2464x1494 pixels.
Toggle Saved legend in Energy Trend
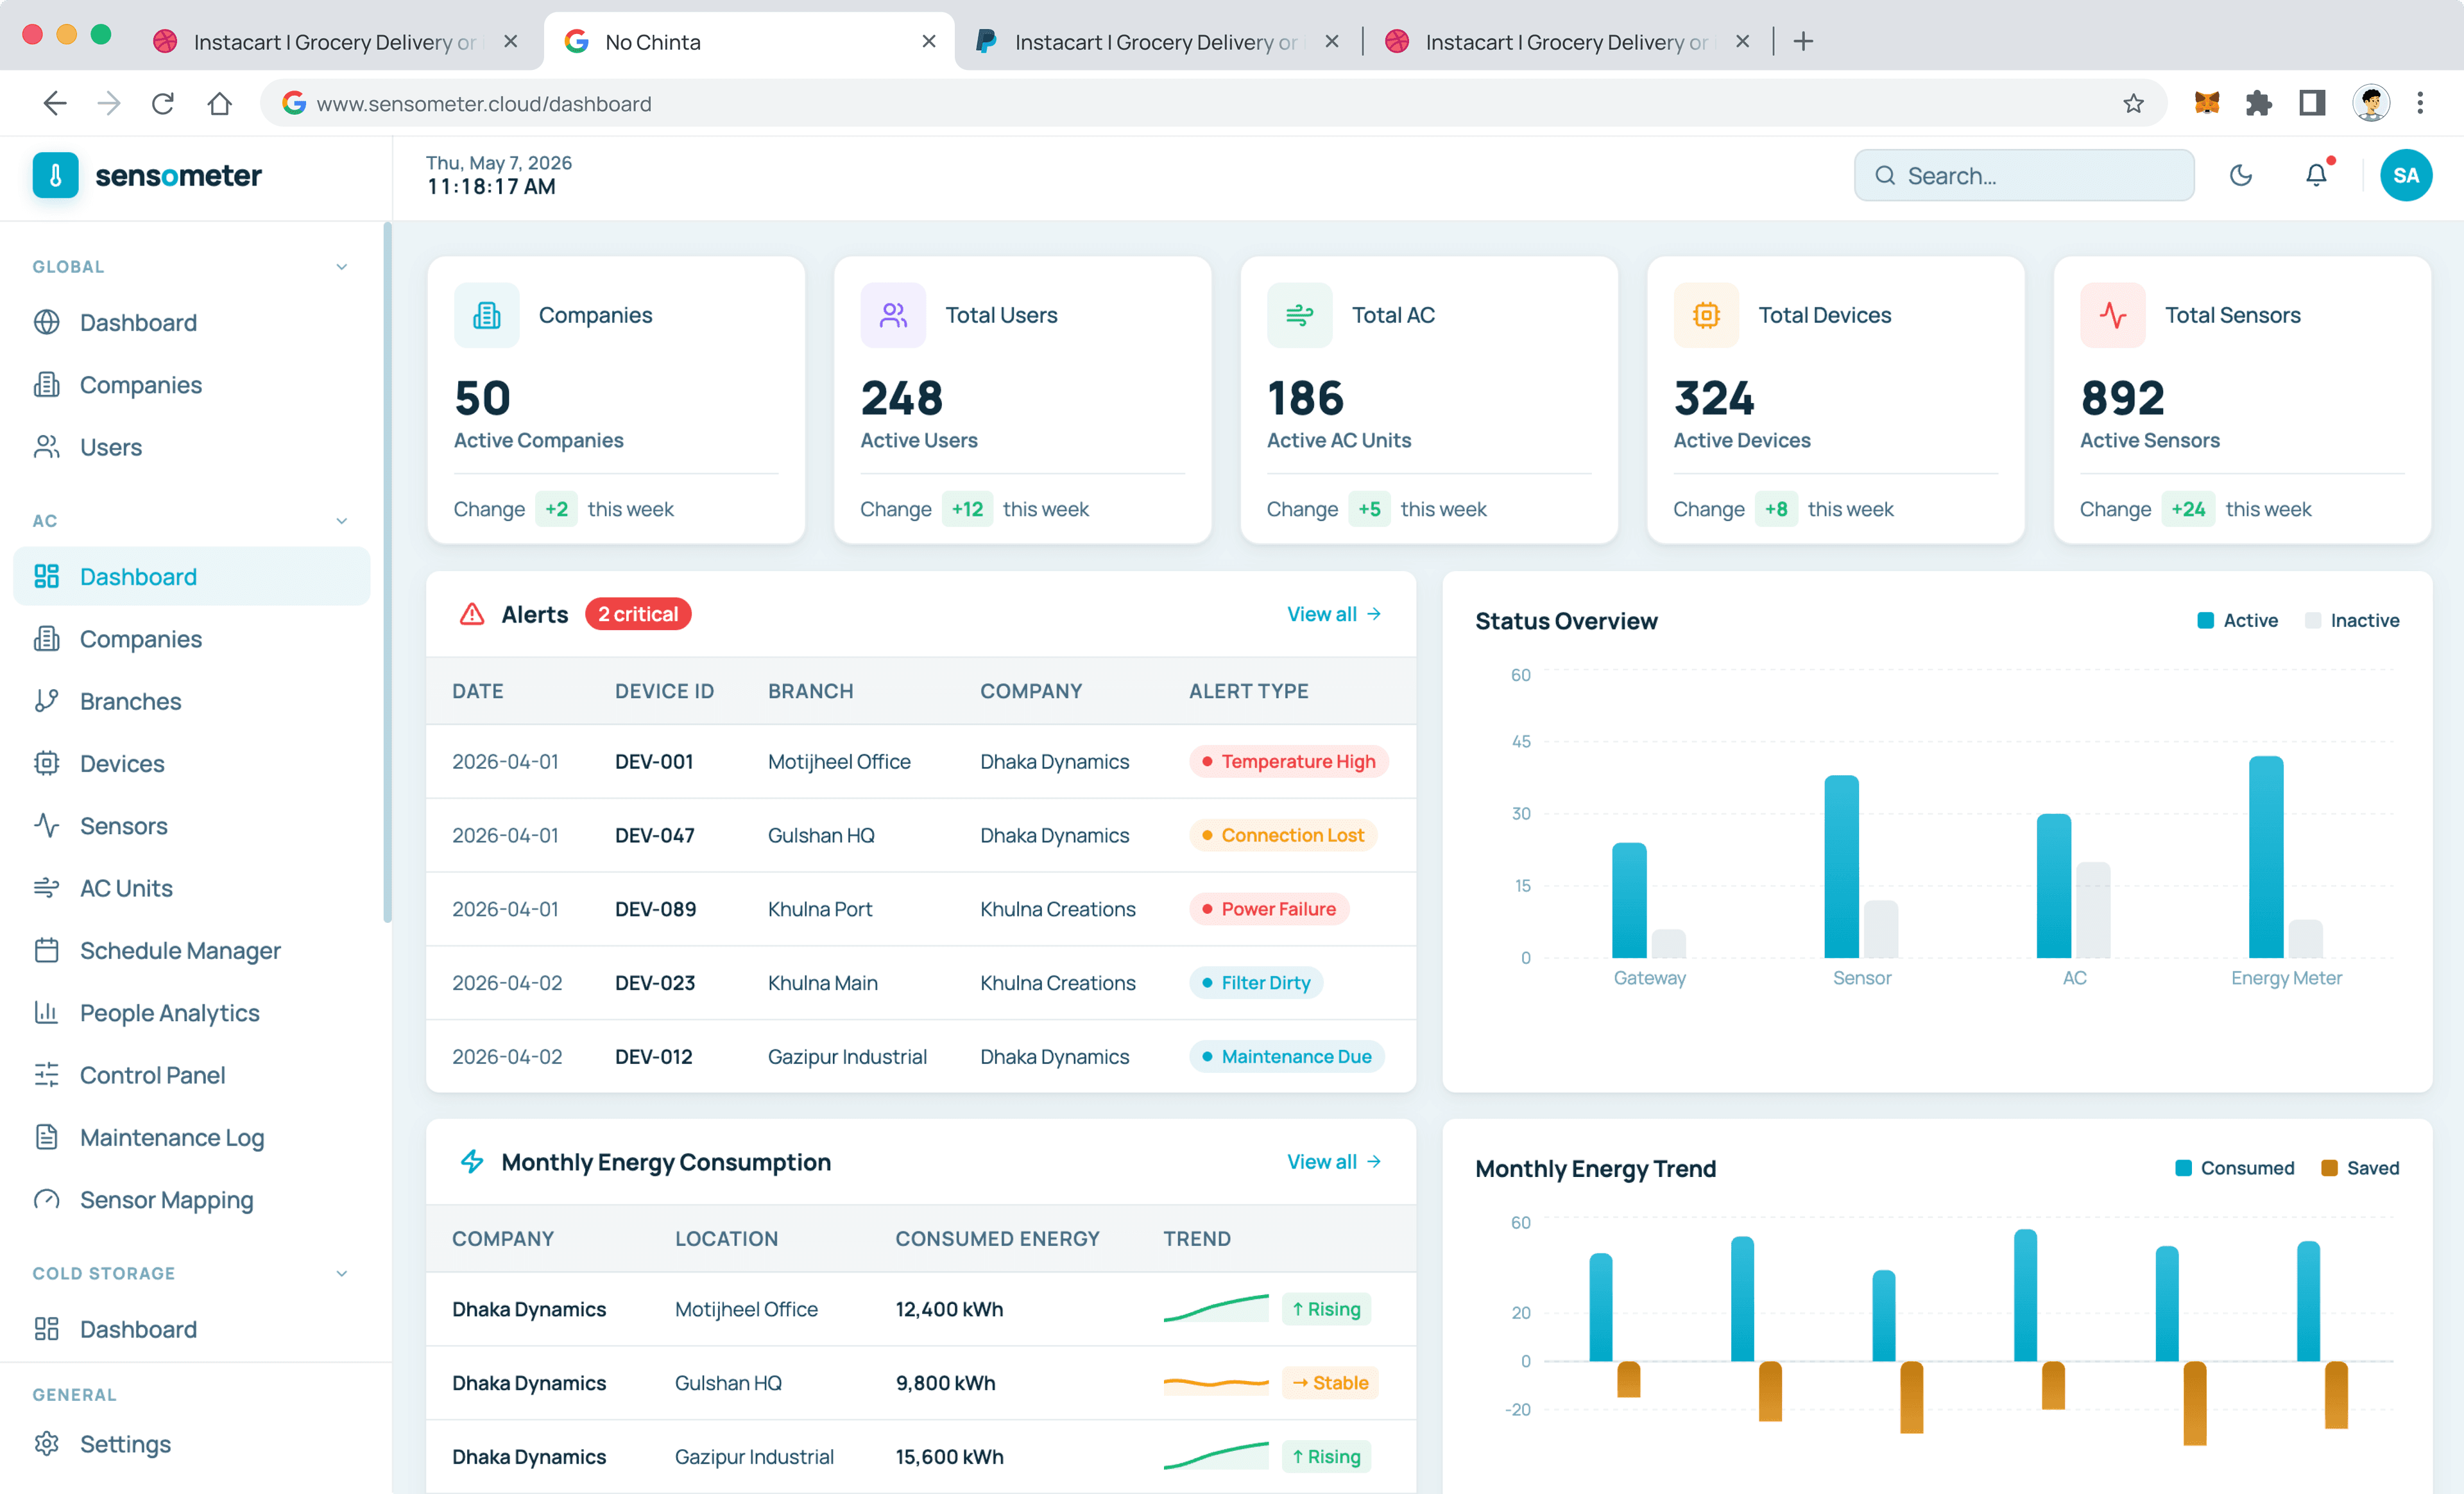(2360, 1168)
